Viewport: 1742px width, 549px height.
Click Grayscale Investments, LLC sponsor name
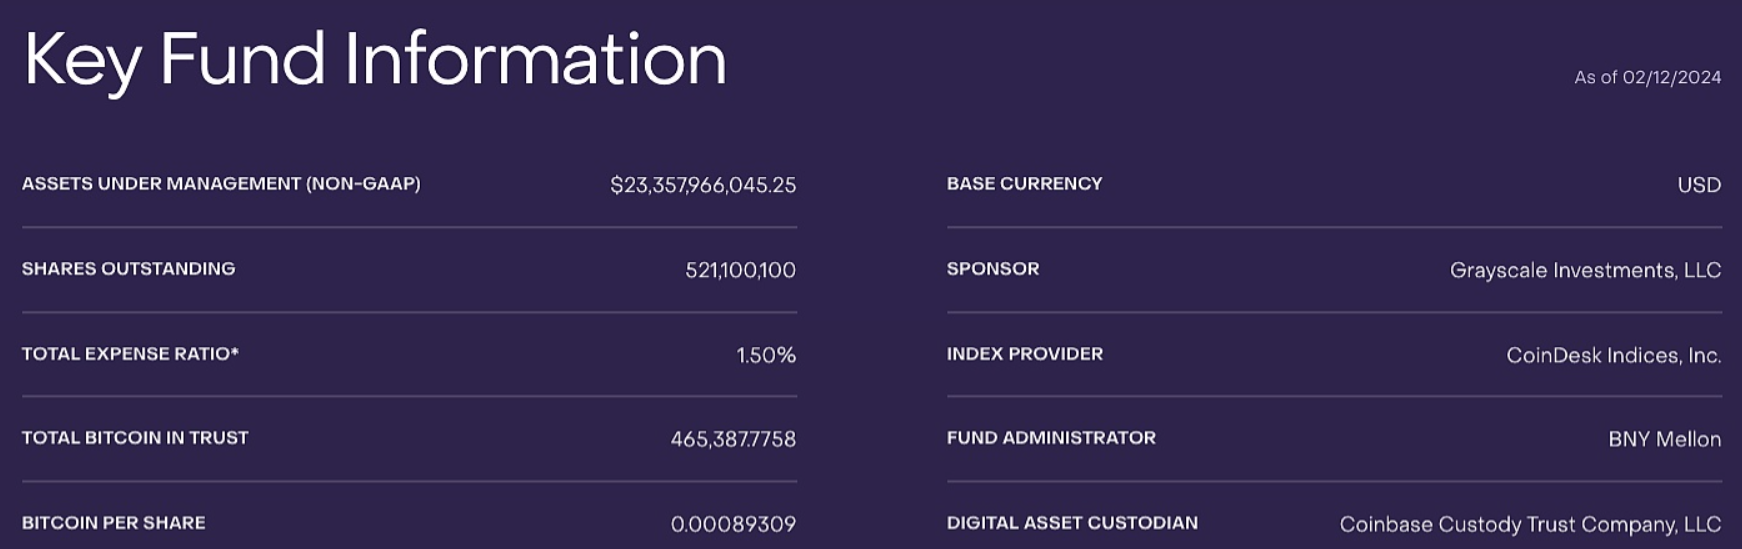1585,270
